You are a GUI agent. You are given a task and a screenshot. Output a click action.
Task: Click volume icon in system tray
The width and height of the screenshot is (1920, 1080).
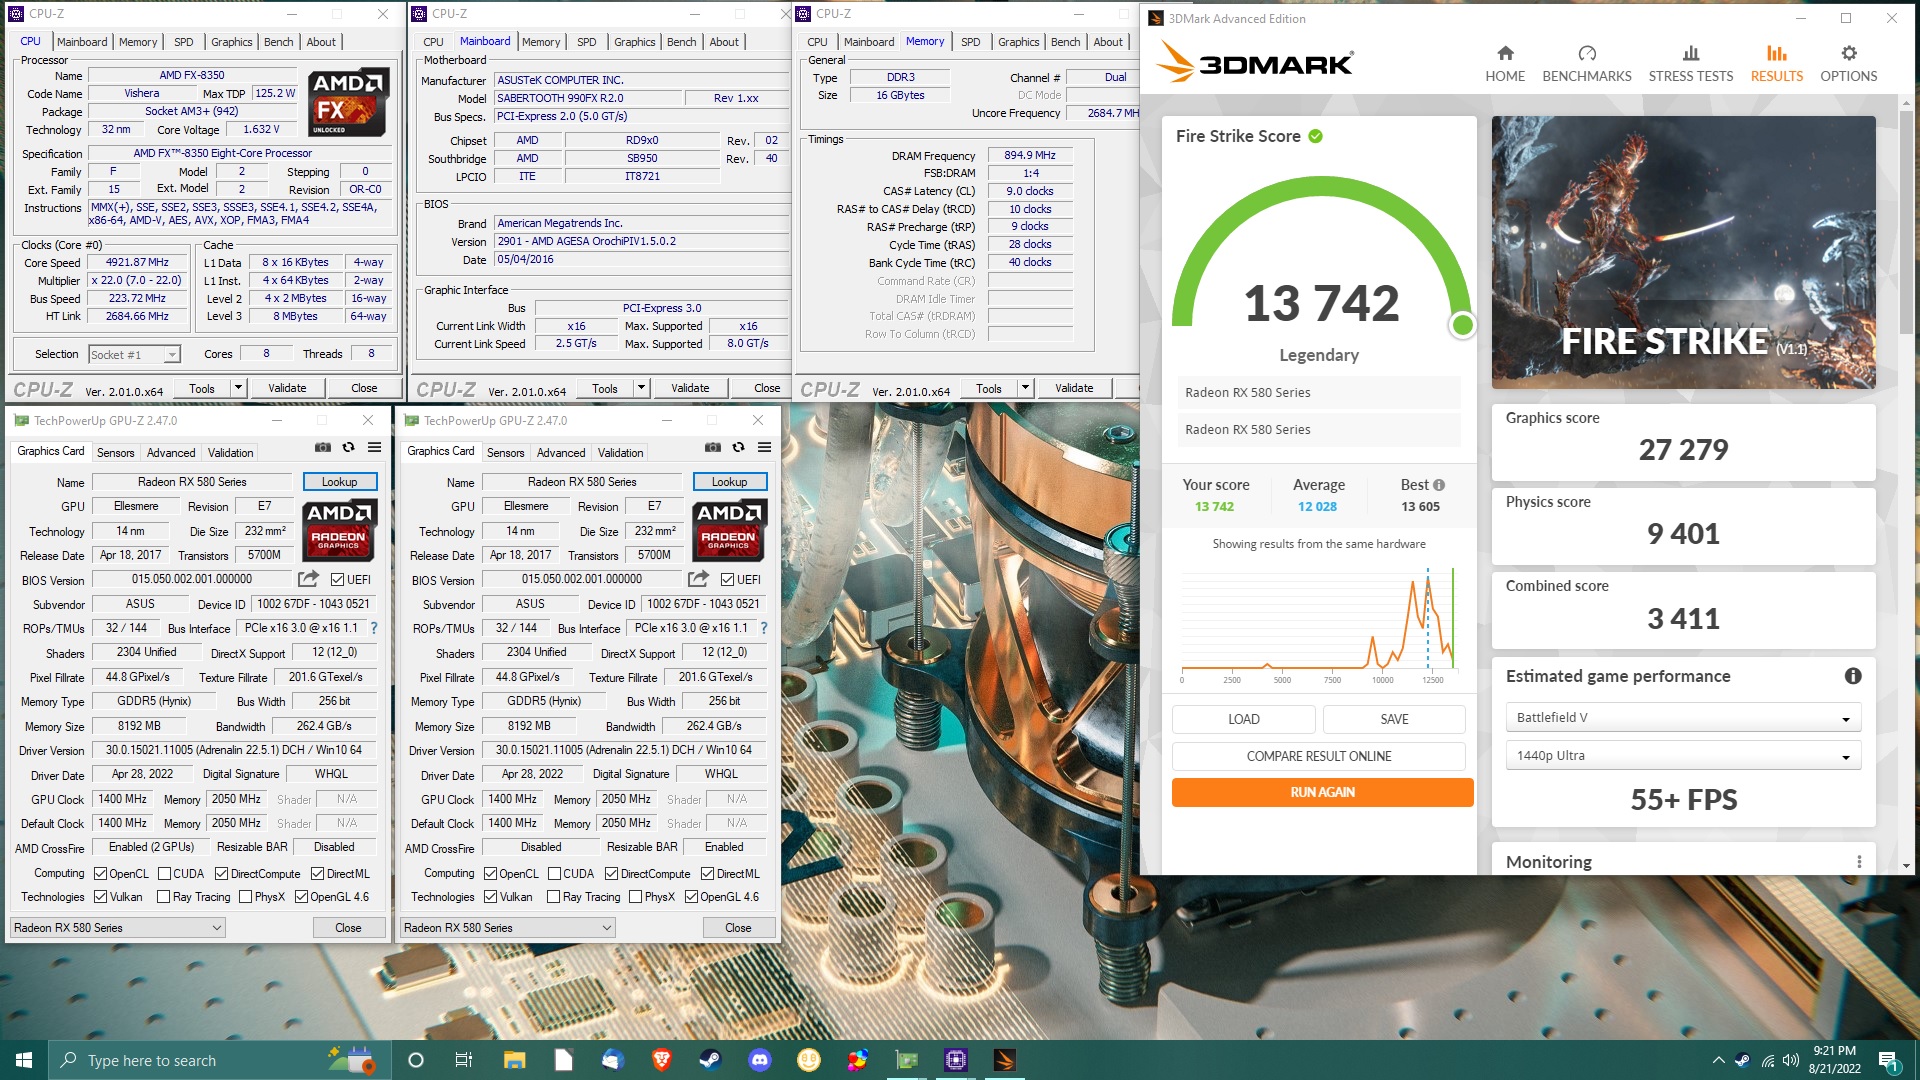click(x=1790, y=1060)
